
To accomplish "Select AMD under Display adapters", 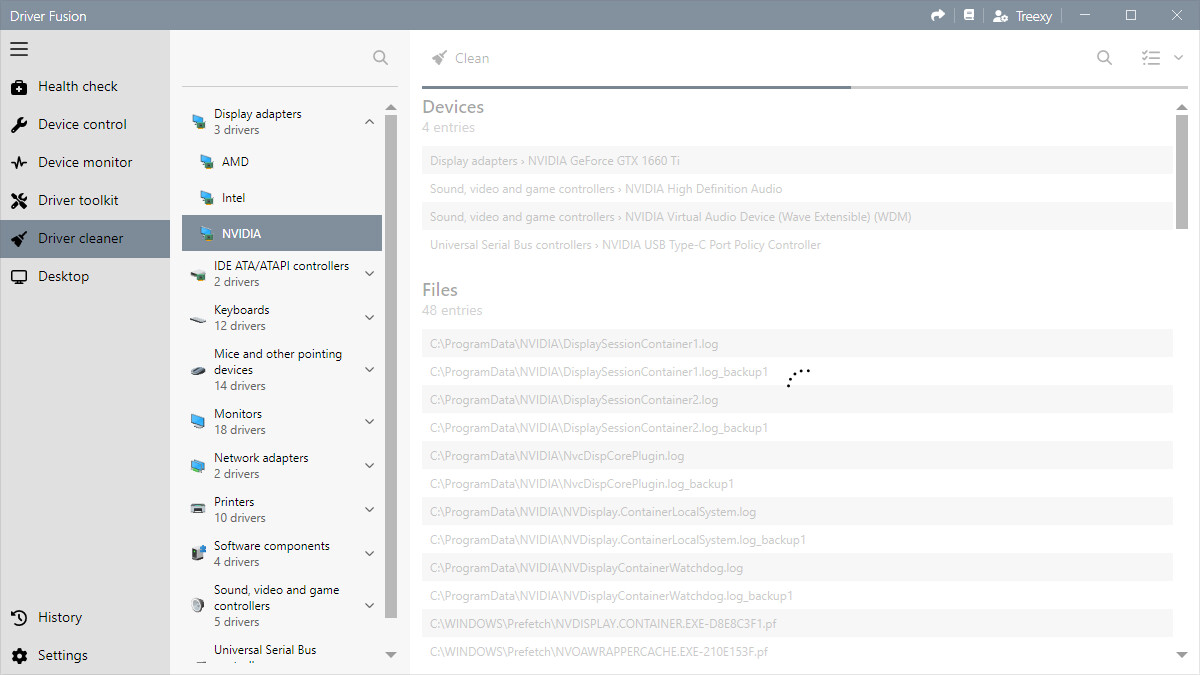I will (x=235, y=162).
